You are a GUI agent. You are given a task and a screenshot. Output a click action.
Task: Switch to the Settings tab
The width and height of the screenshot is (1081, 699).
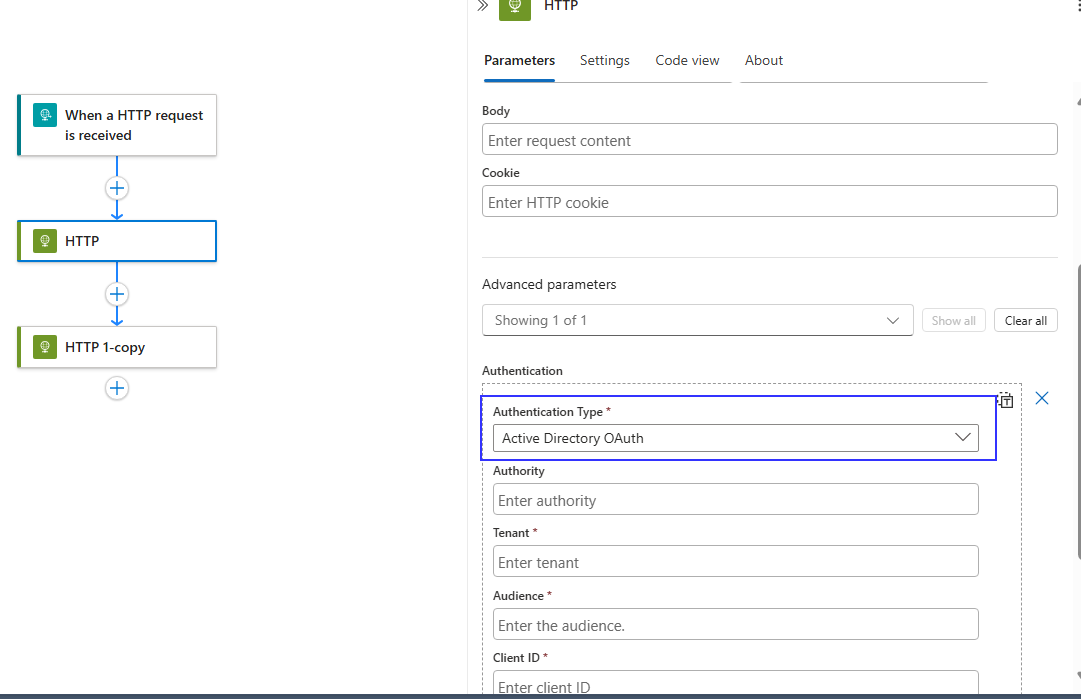pyautogui.click(x=604, y=60)
